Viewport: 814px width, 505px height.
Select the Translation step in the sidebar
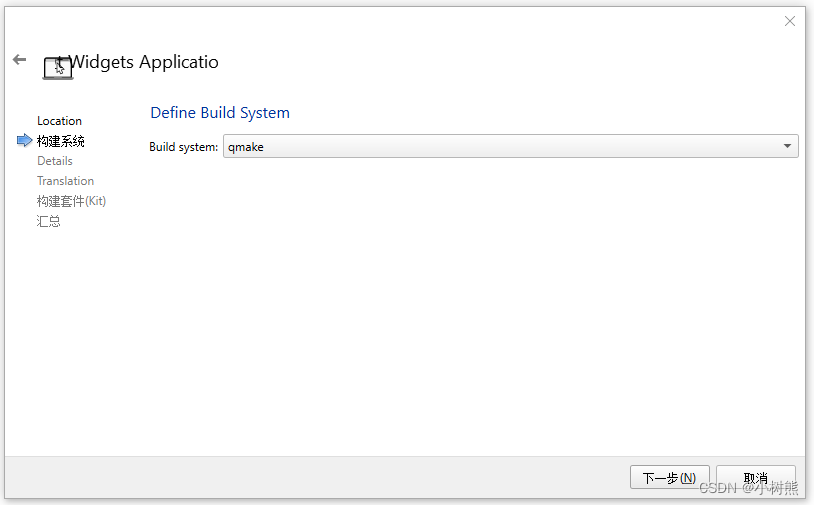click(x=65, y=181)
